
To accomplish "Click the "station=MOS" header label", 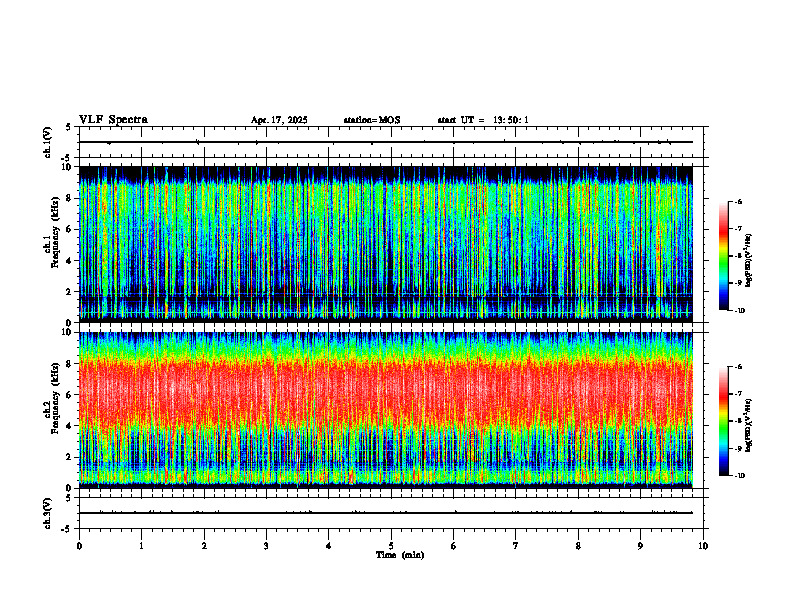I will pyautogui.click(x=372, y=120).
